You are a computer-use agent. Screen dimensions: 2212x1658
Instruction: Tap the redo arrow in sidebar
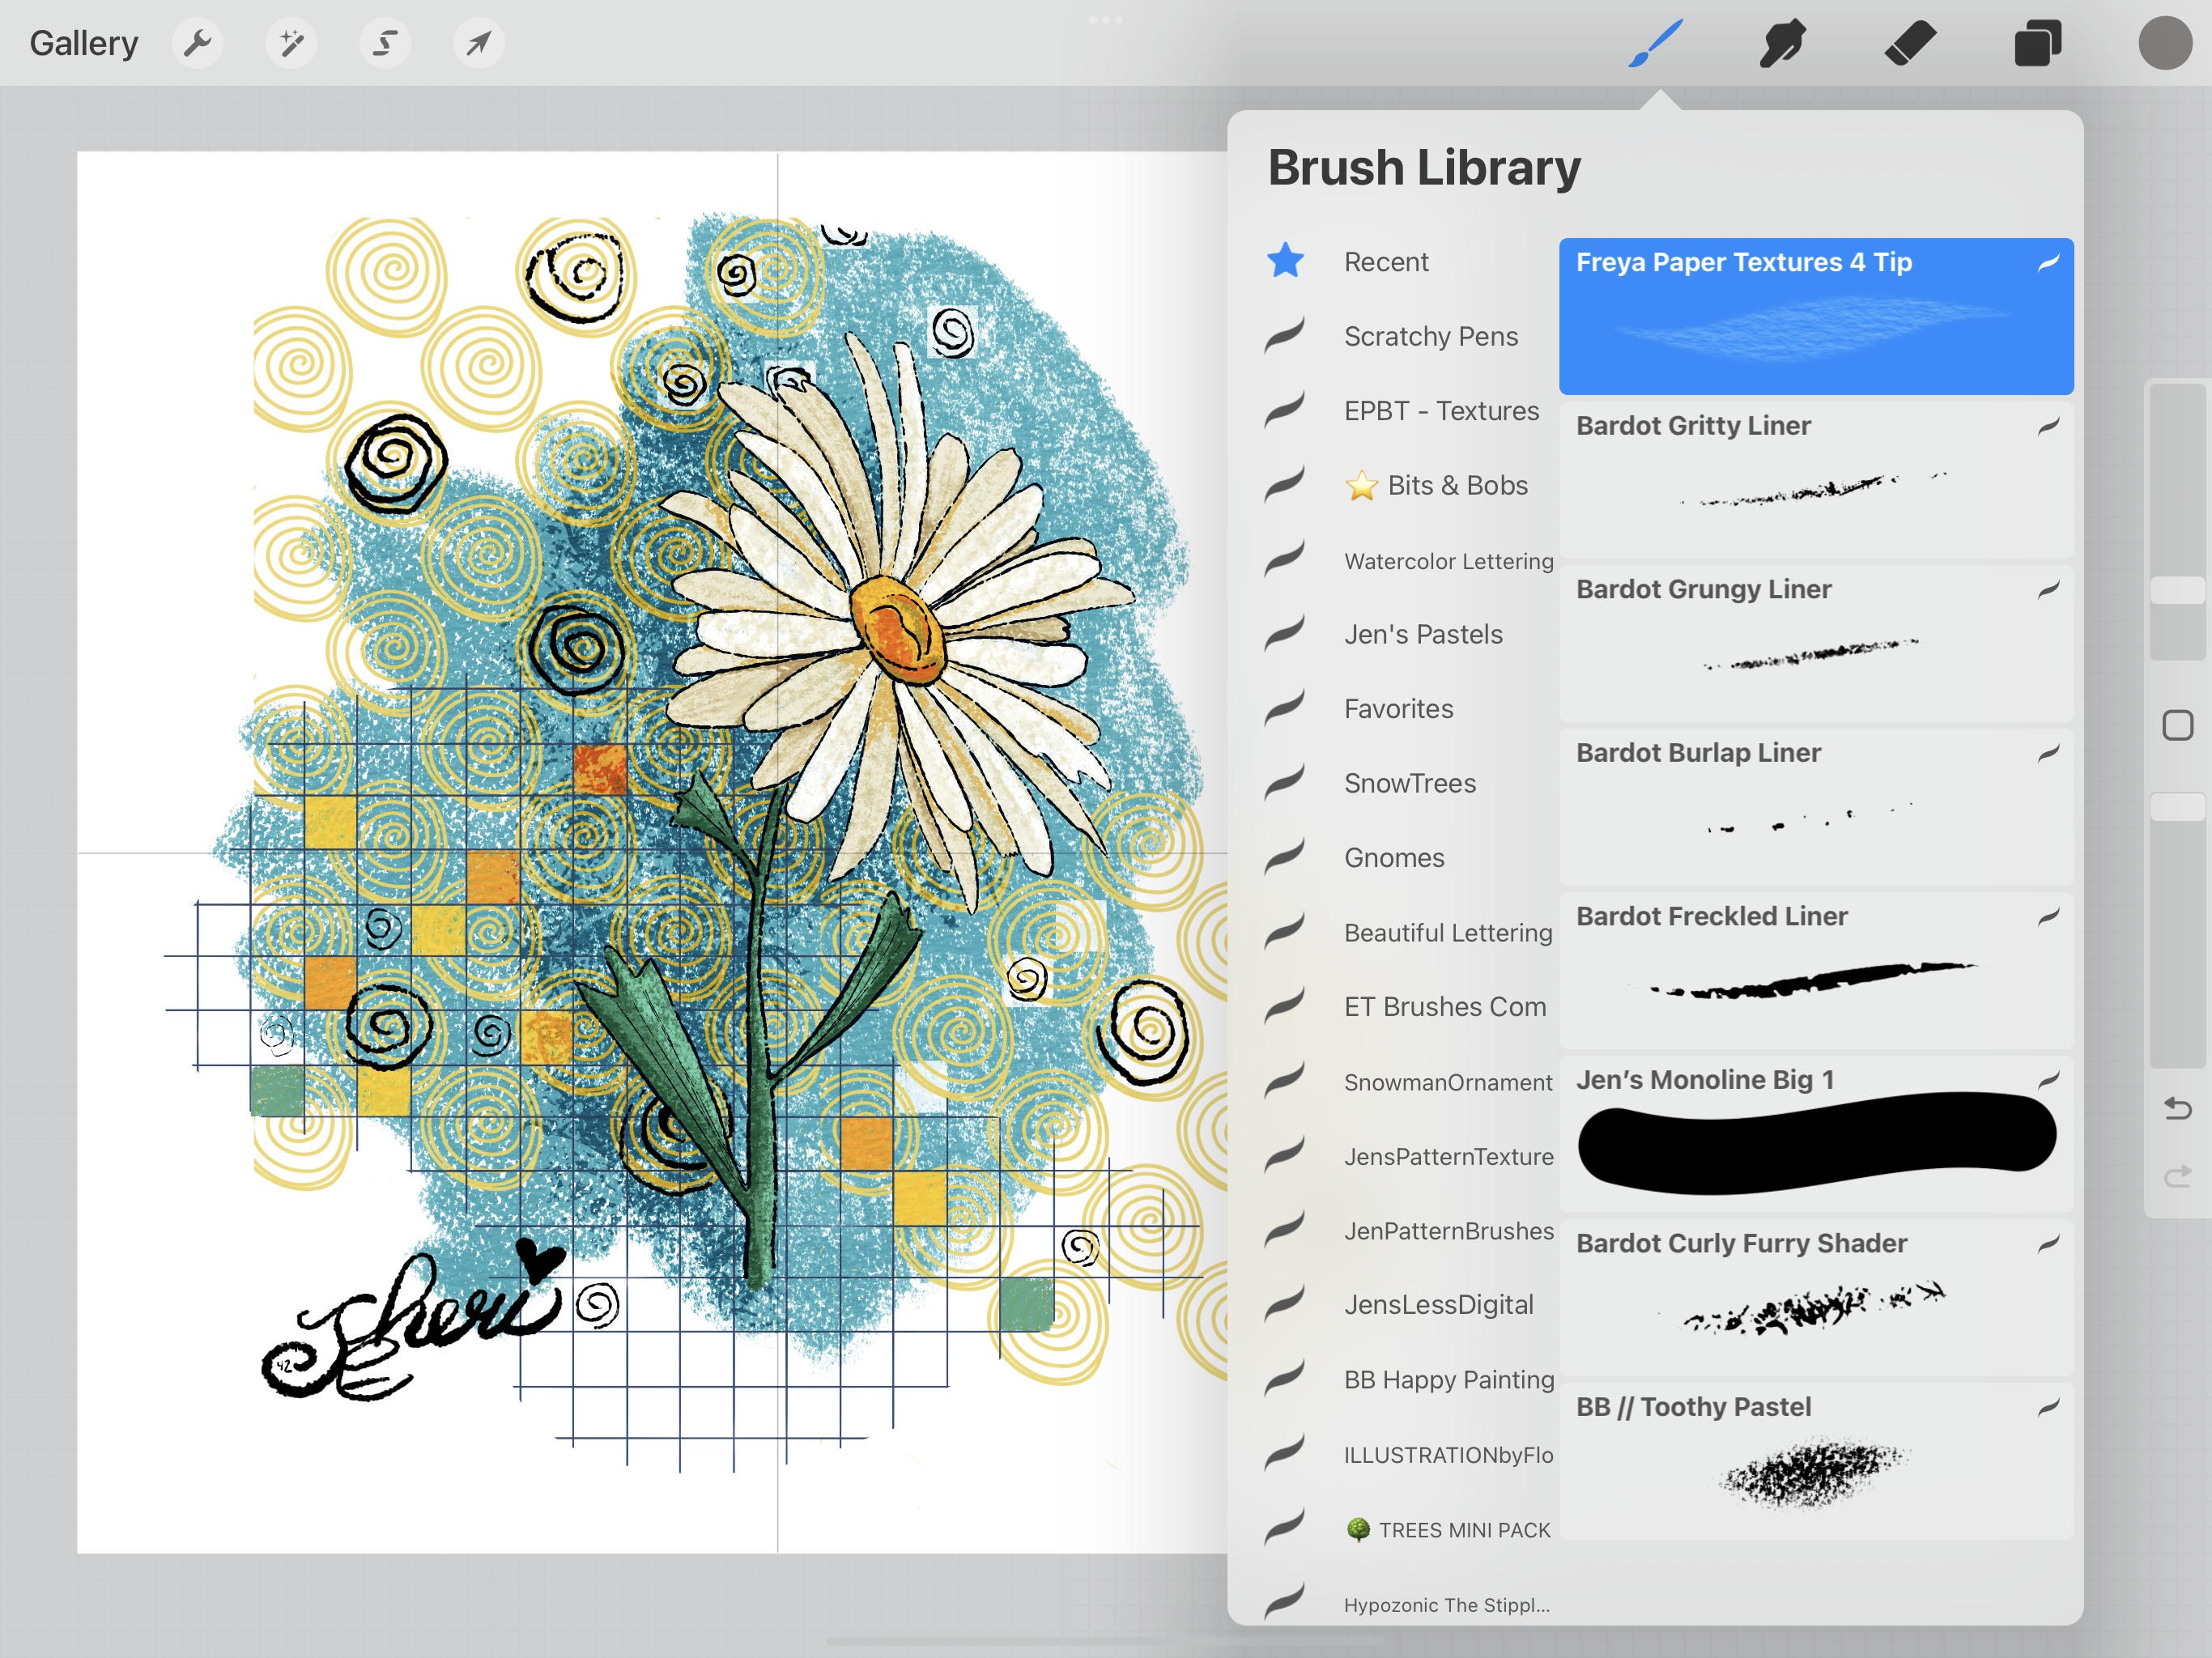[x=2177, y=1177]
